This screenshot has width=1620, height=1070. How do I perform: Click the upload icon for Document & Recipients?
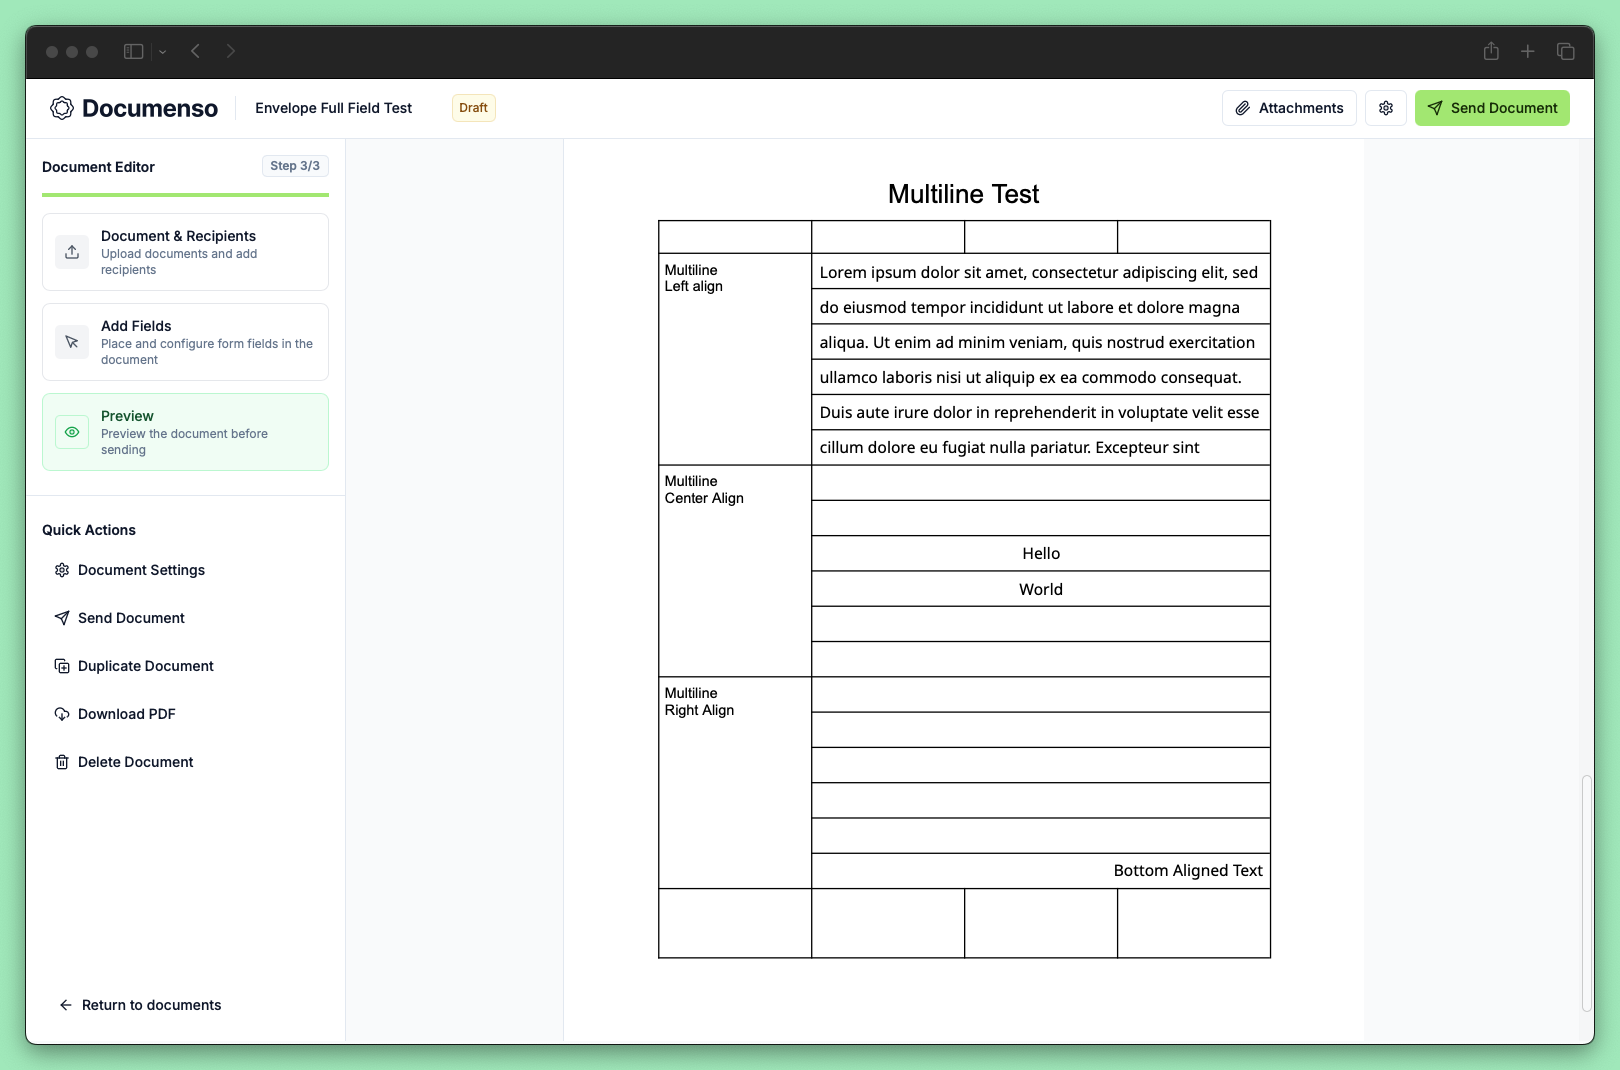coord(71,252)
